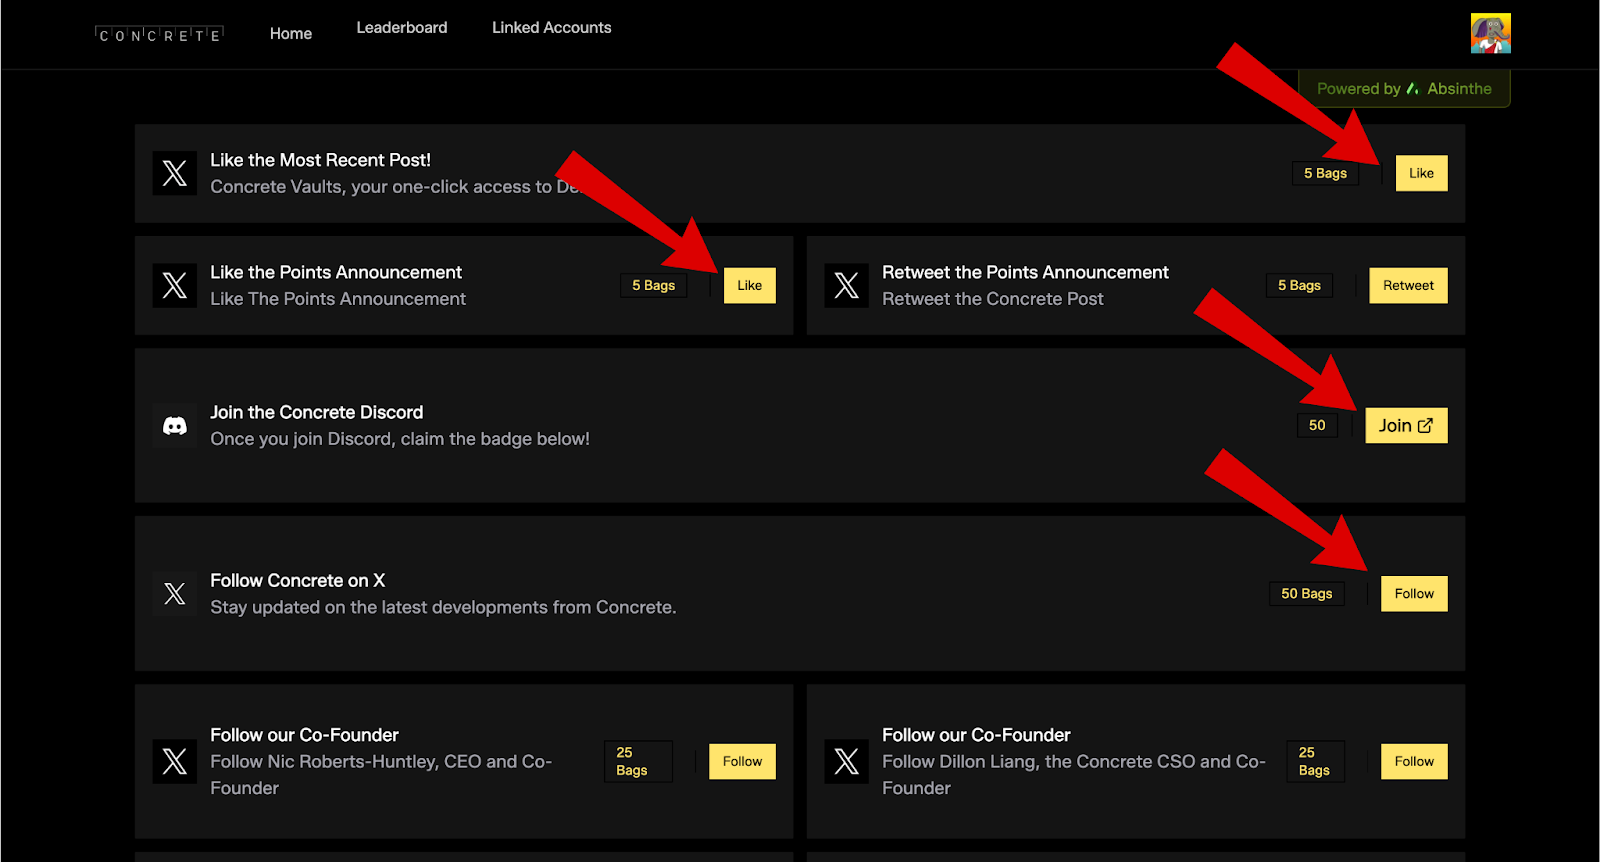The width and height of the screenshot is (1600, 862).
Task: Open the Linked Accounts page
Action: point(552,27)
